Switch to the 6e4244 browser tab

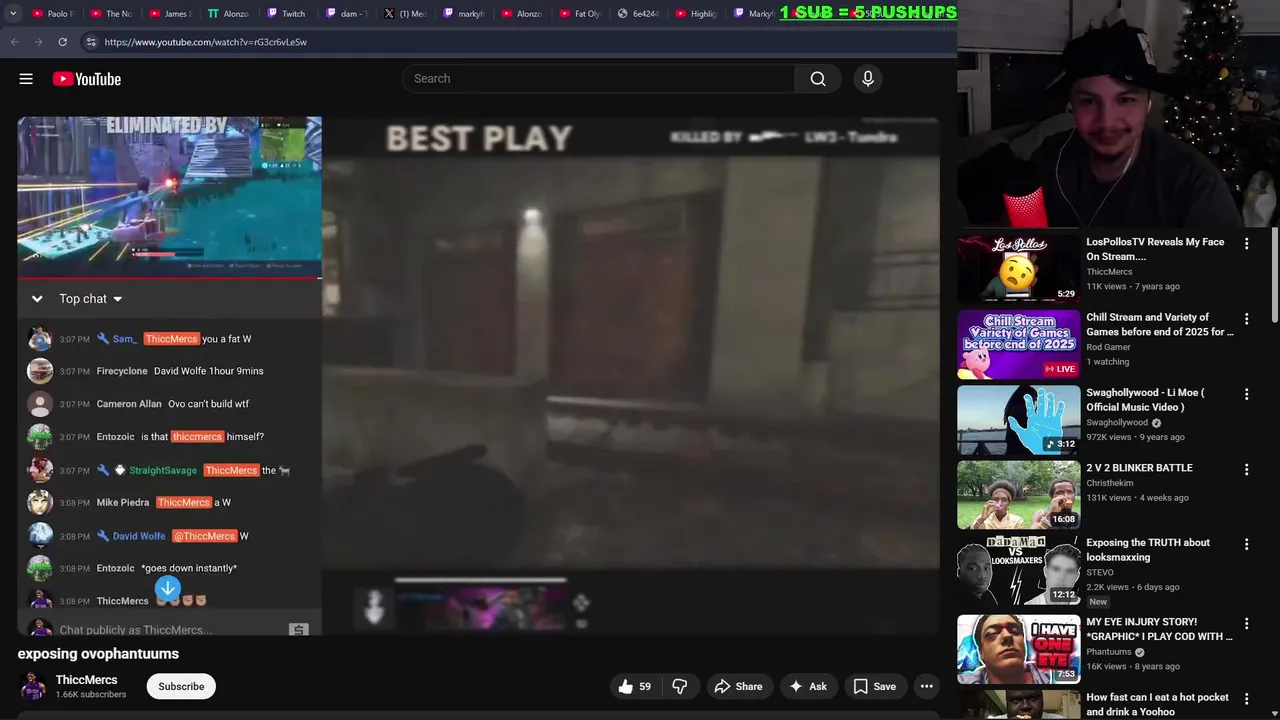(x=639, y=14)
